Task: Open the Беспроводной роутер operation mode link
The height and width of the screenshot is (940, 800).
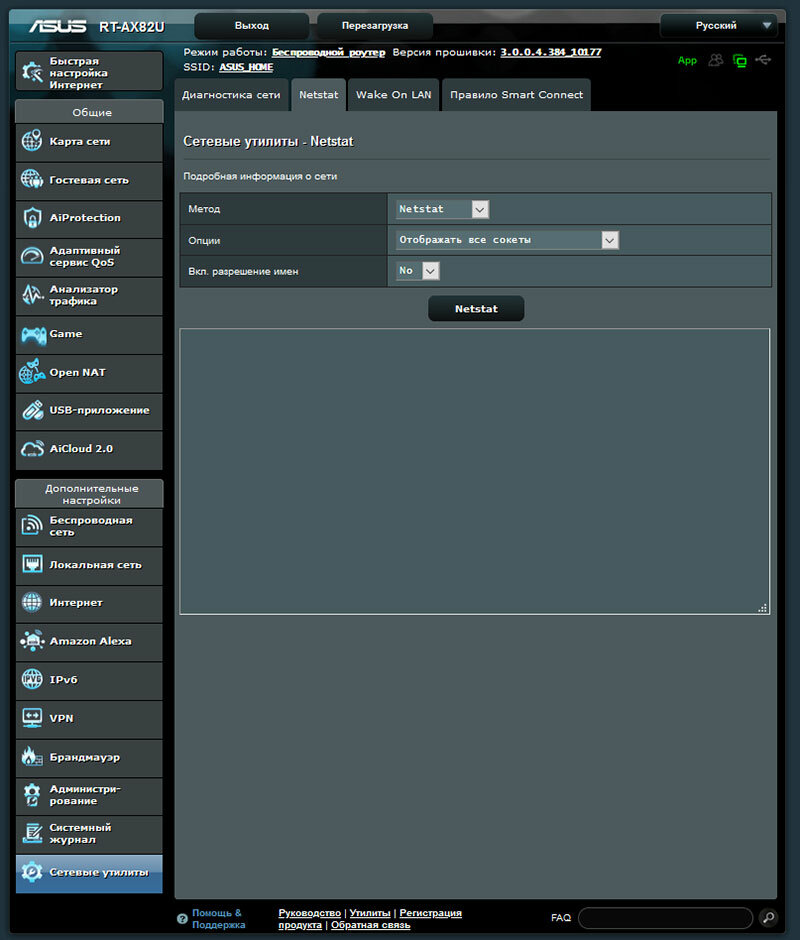Action: tap(329, 52)
